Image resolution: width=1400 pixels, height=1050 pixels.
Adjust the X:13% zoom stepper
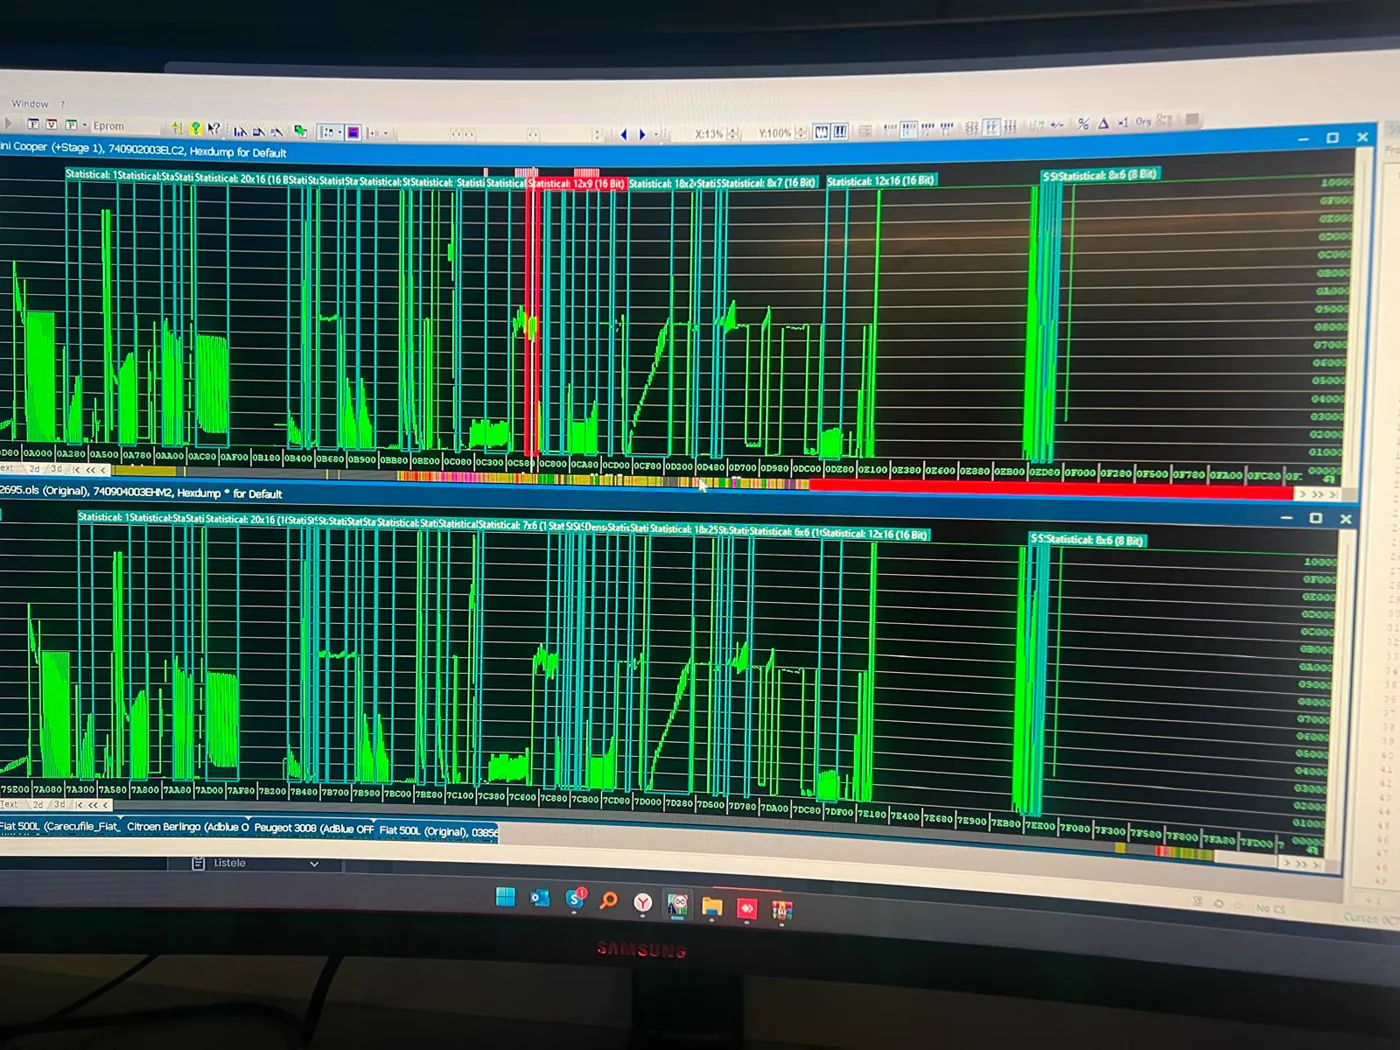coord(733,133)
